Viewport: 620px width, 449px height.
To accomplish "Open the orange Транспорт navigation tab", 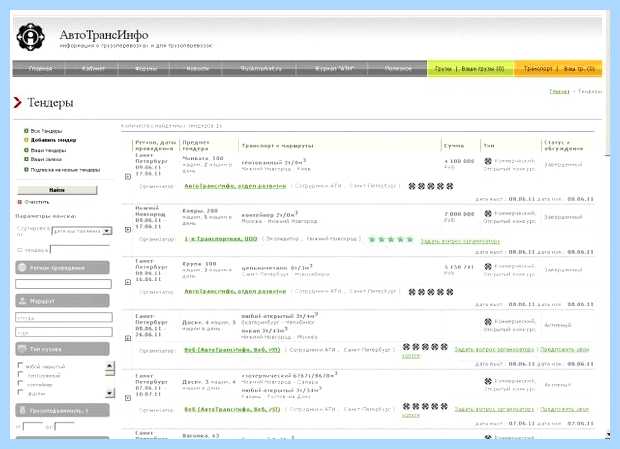I will point(558,68).
